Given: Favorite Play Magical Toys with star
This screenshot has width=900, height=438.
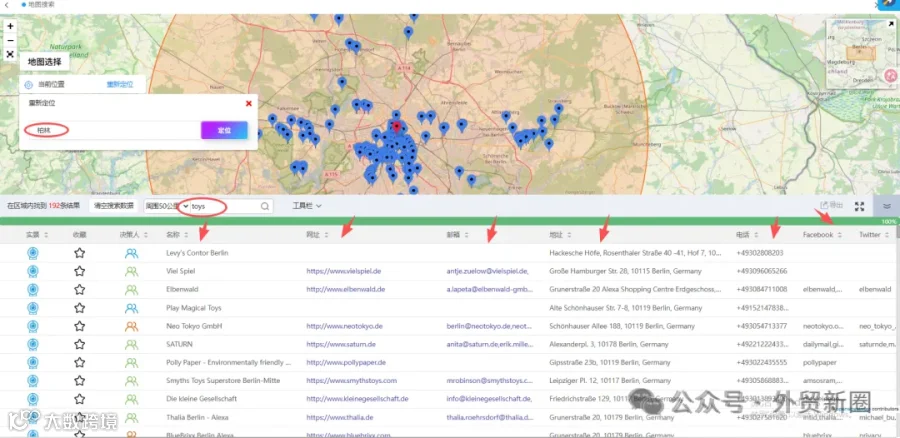Looking at the screenshot, I should pyautogui.click(x=79, y=308).
